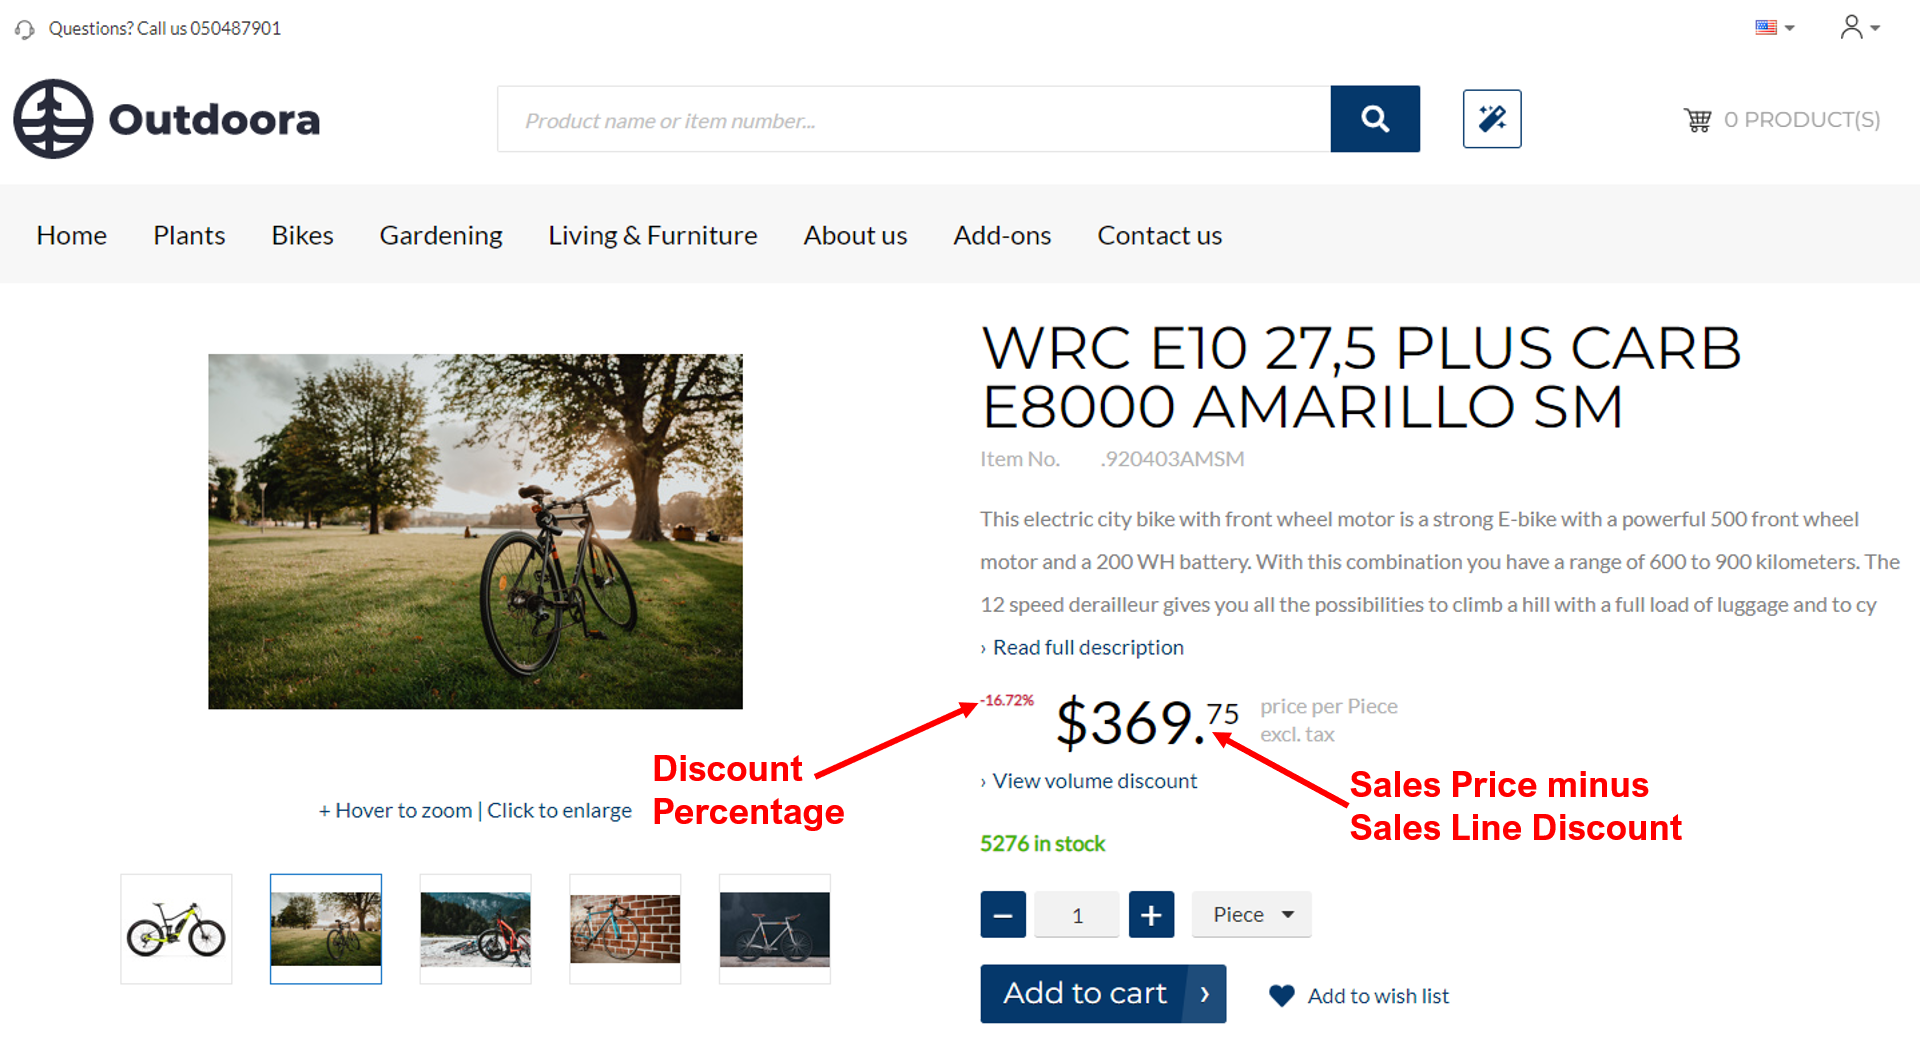Click View volume discount link
This screenshot has width=1920, height=1050.
pos(1094,781)
